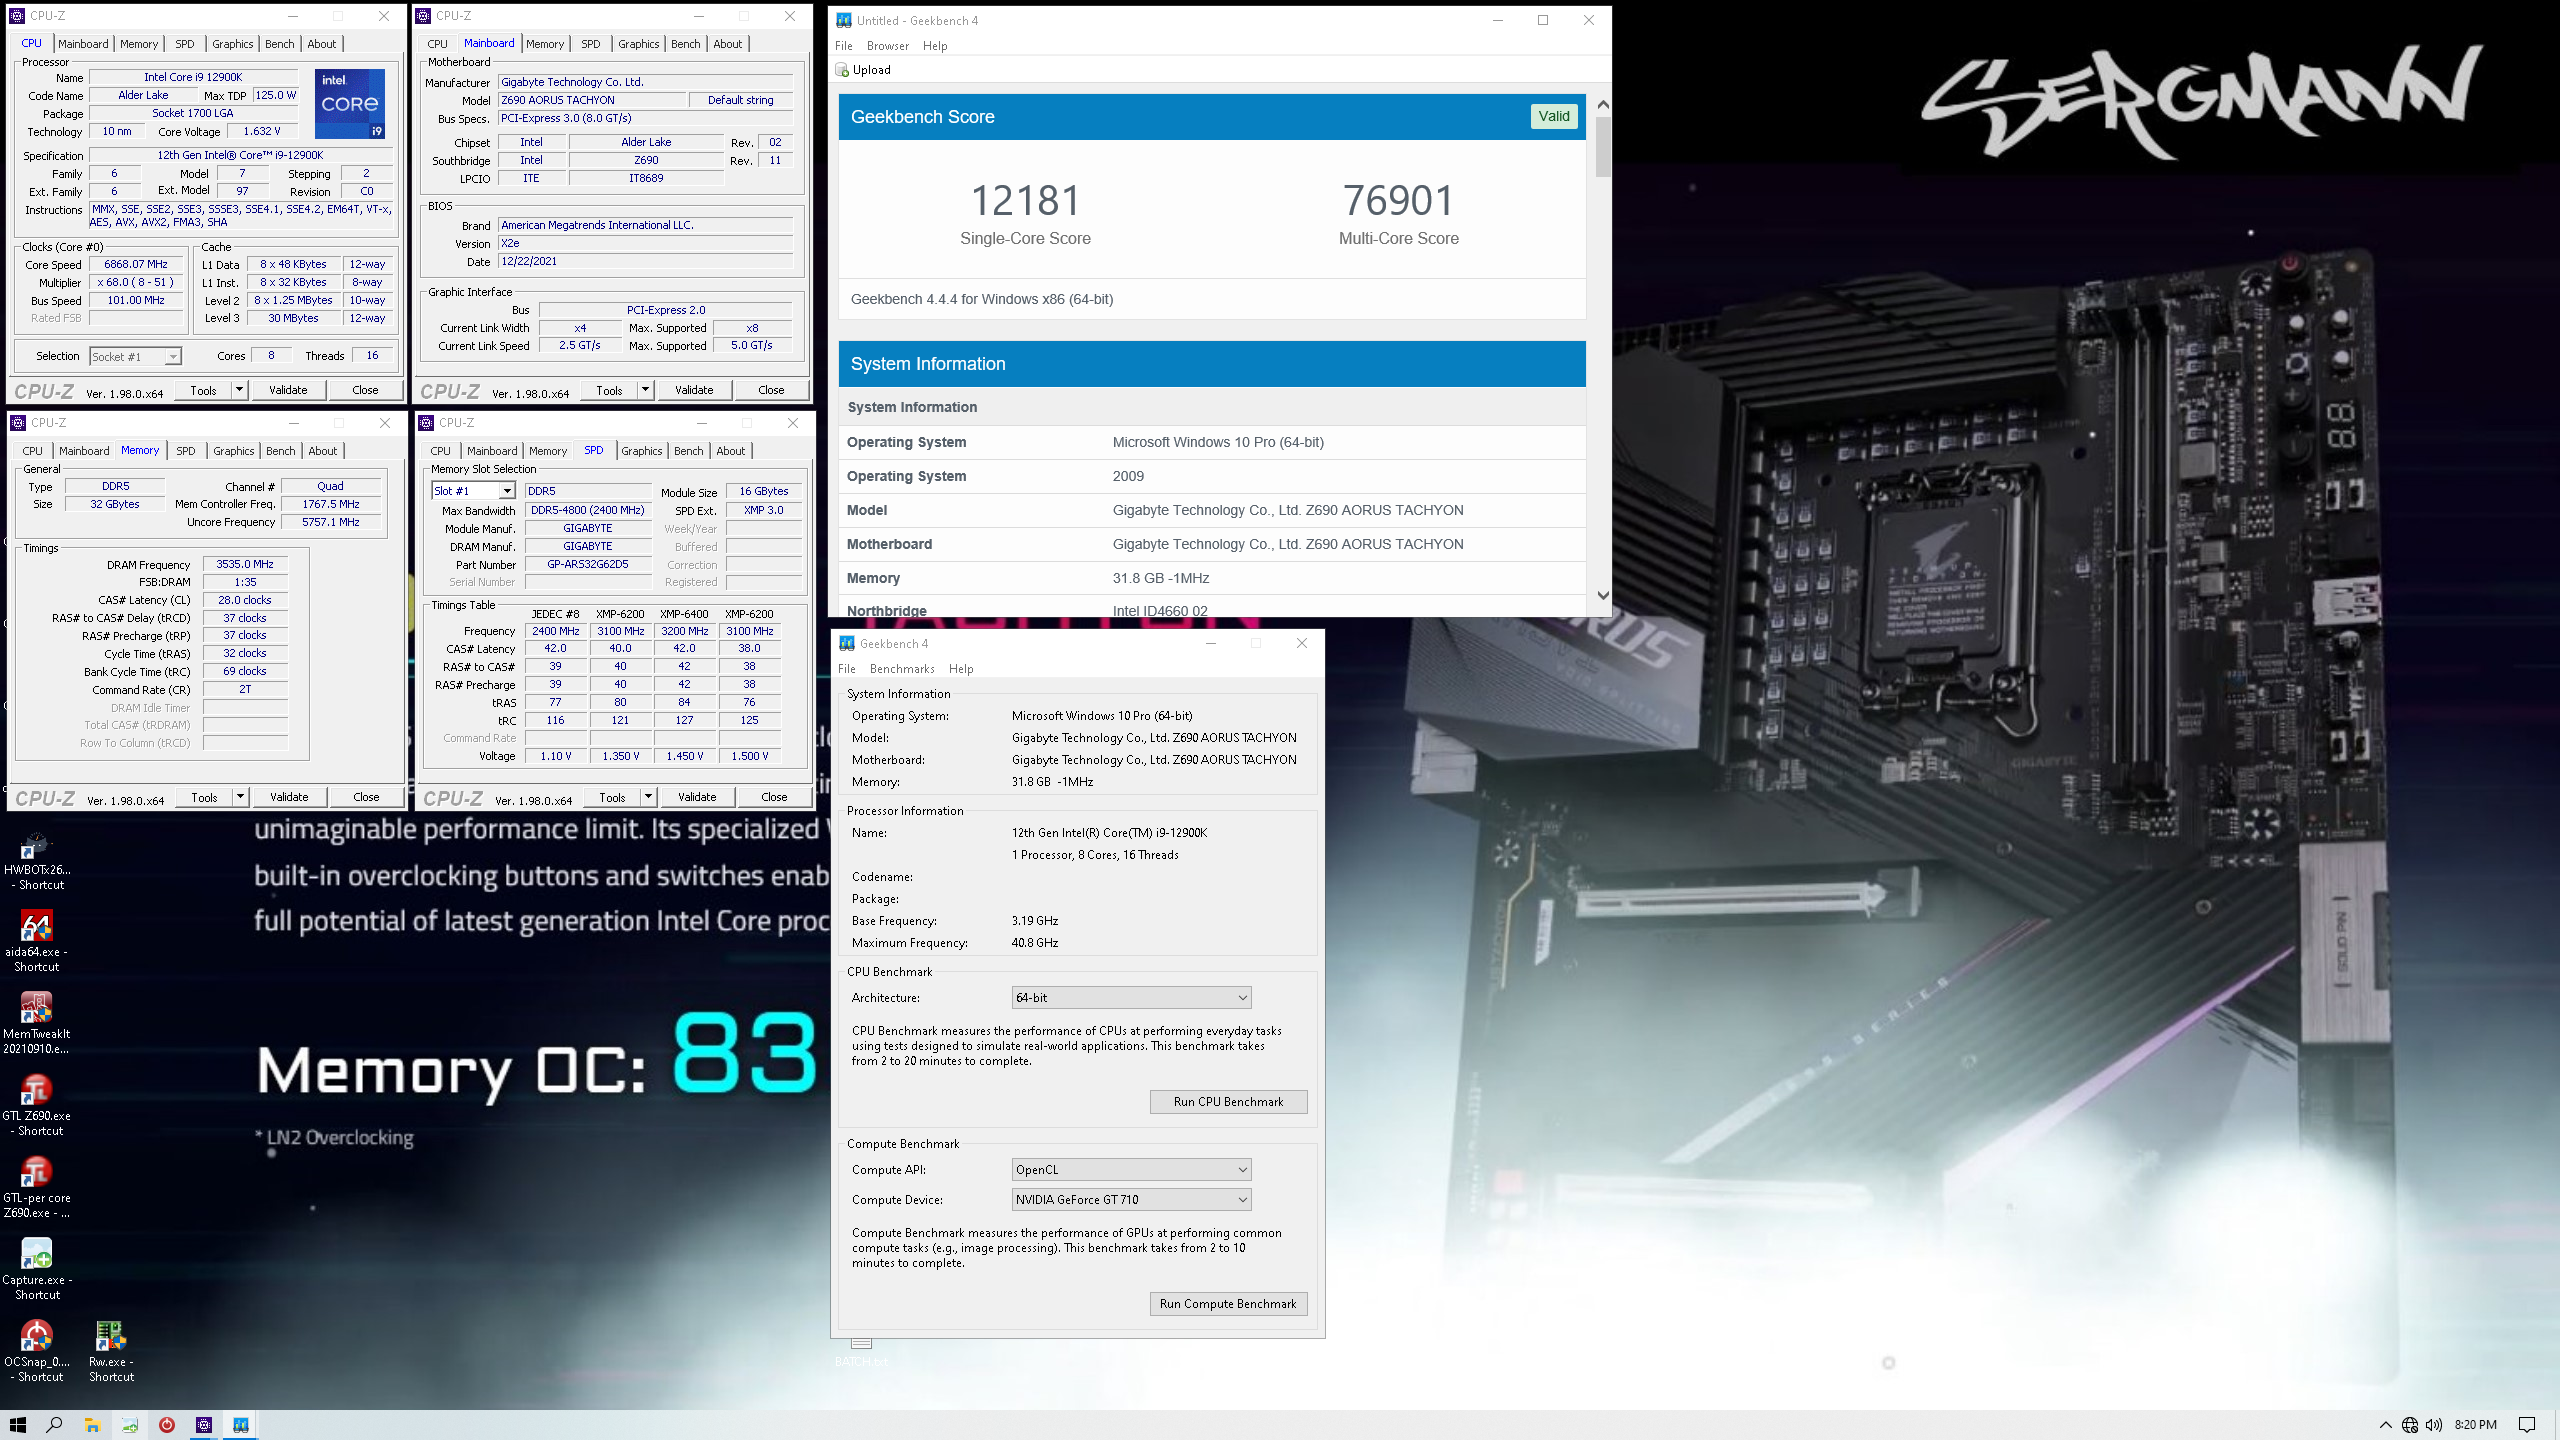The height and width of the screenshot is (1440, 2560).
Task: Click Run CPU Benchmark button
Action: [1228, 1102]
